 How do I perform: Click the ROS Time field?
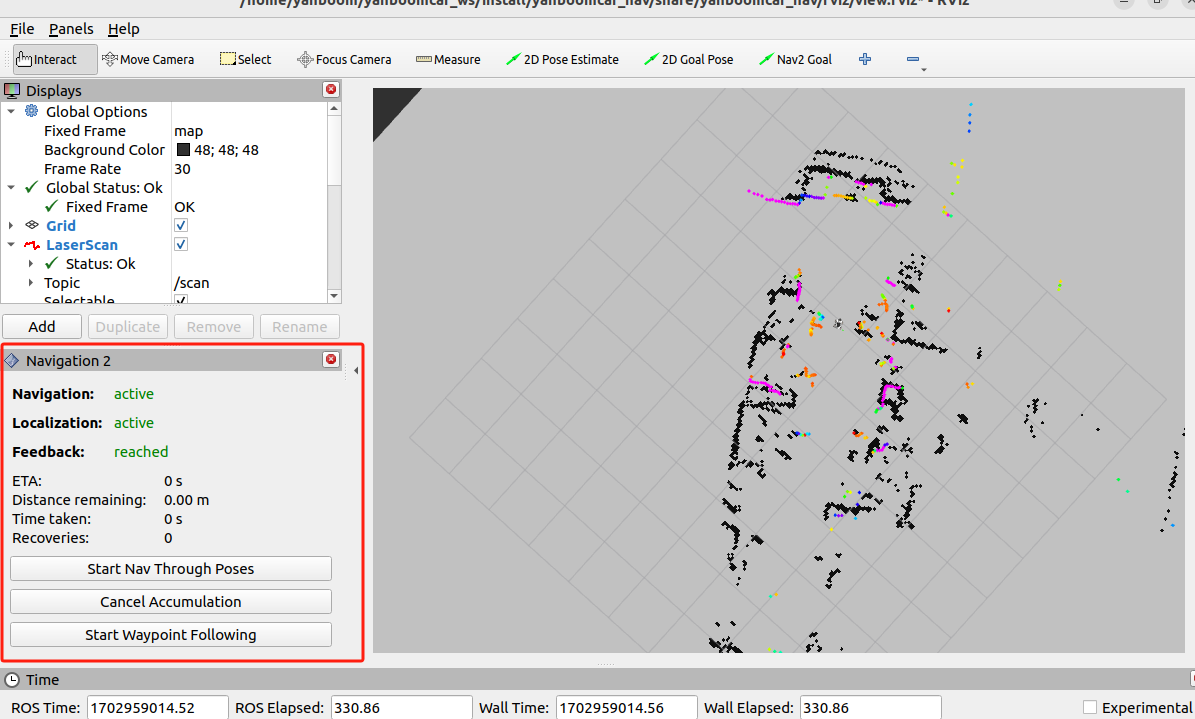pos(158,708)
